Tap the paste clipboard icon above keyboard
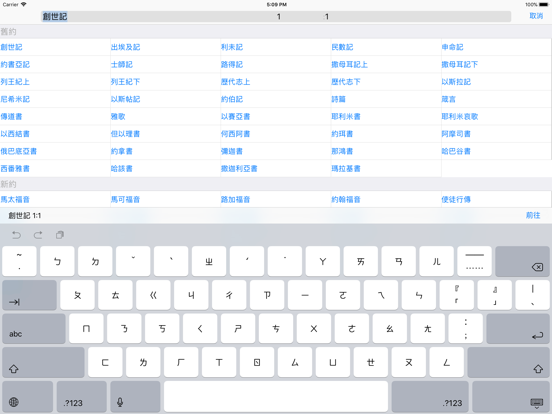552x414 pixels. pos(60,235)
